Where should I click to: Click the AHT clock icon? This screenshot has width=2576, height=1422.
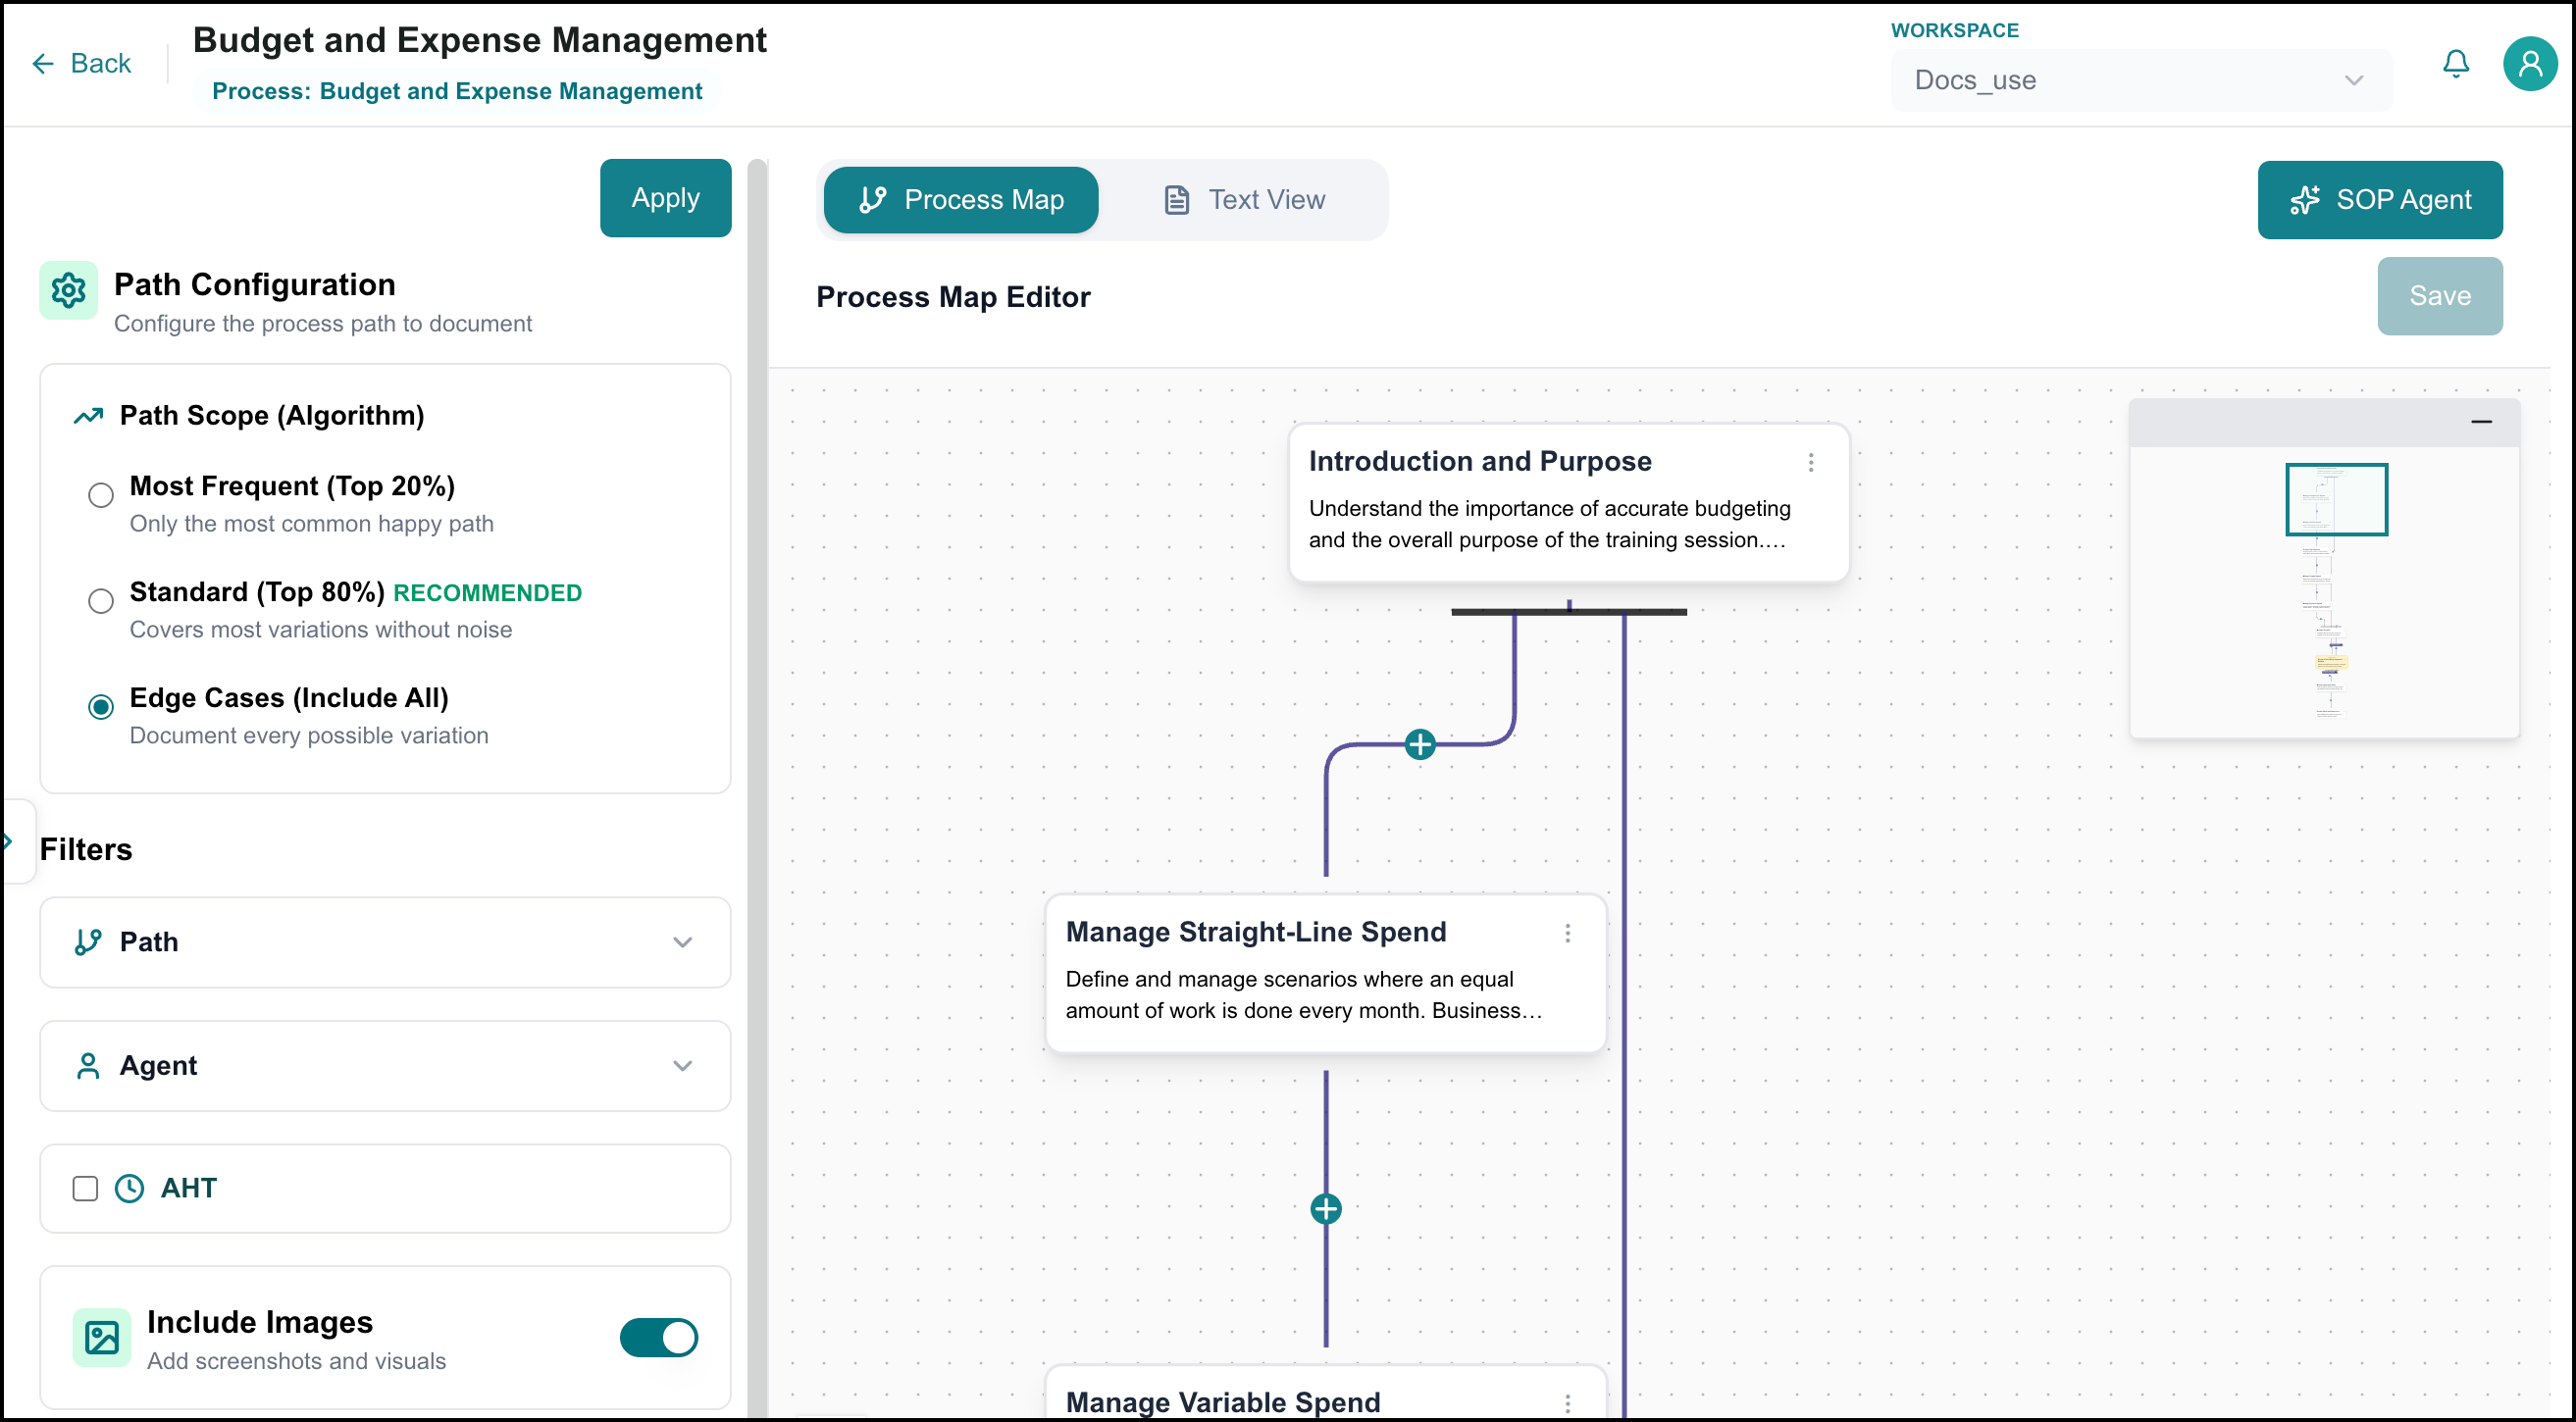coord(130,1188)
